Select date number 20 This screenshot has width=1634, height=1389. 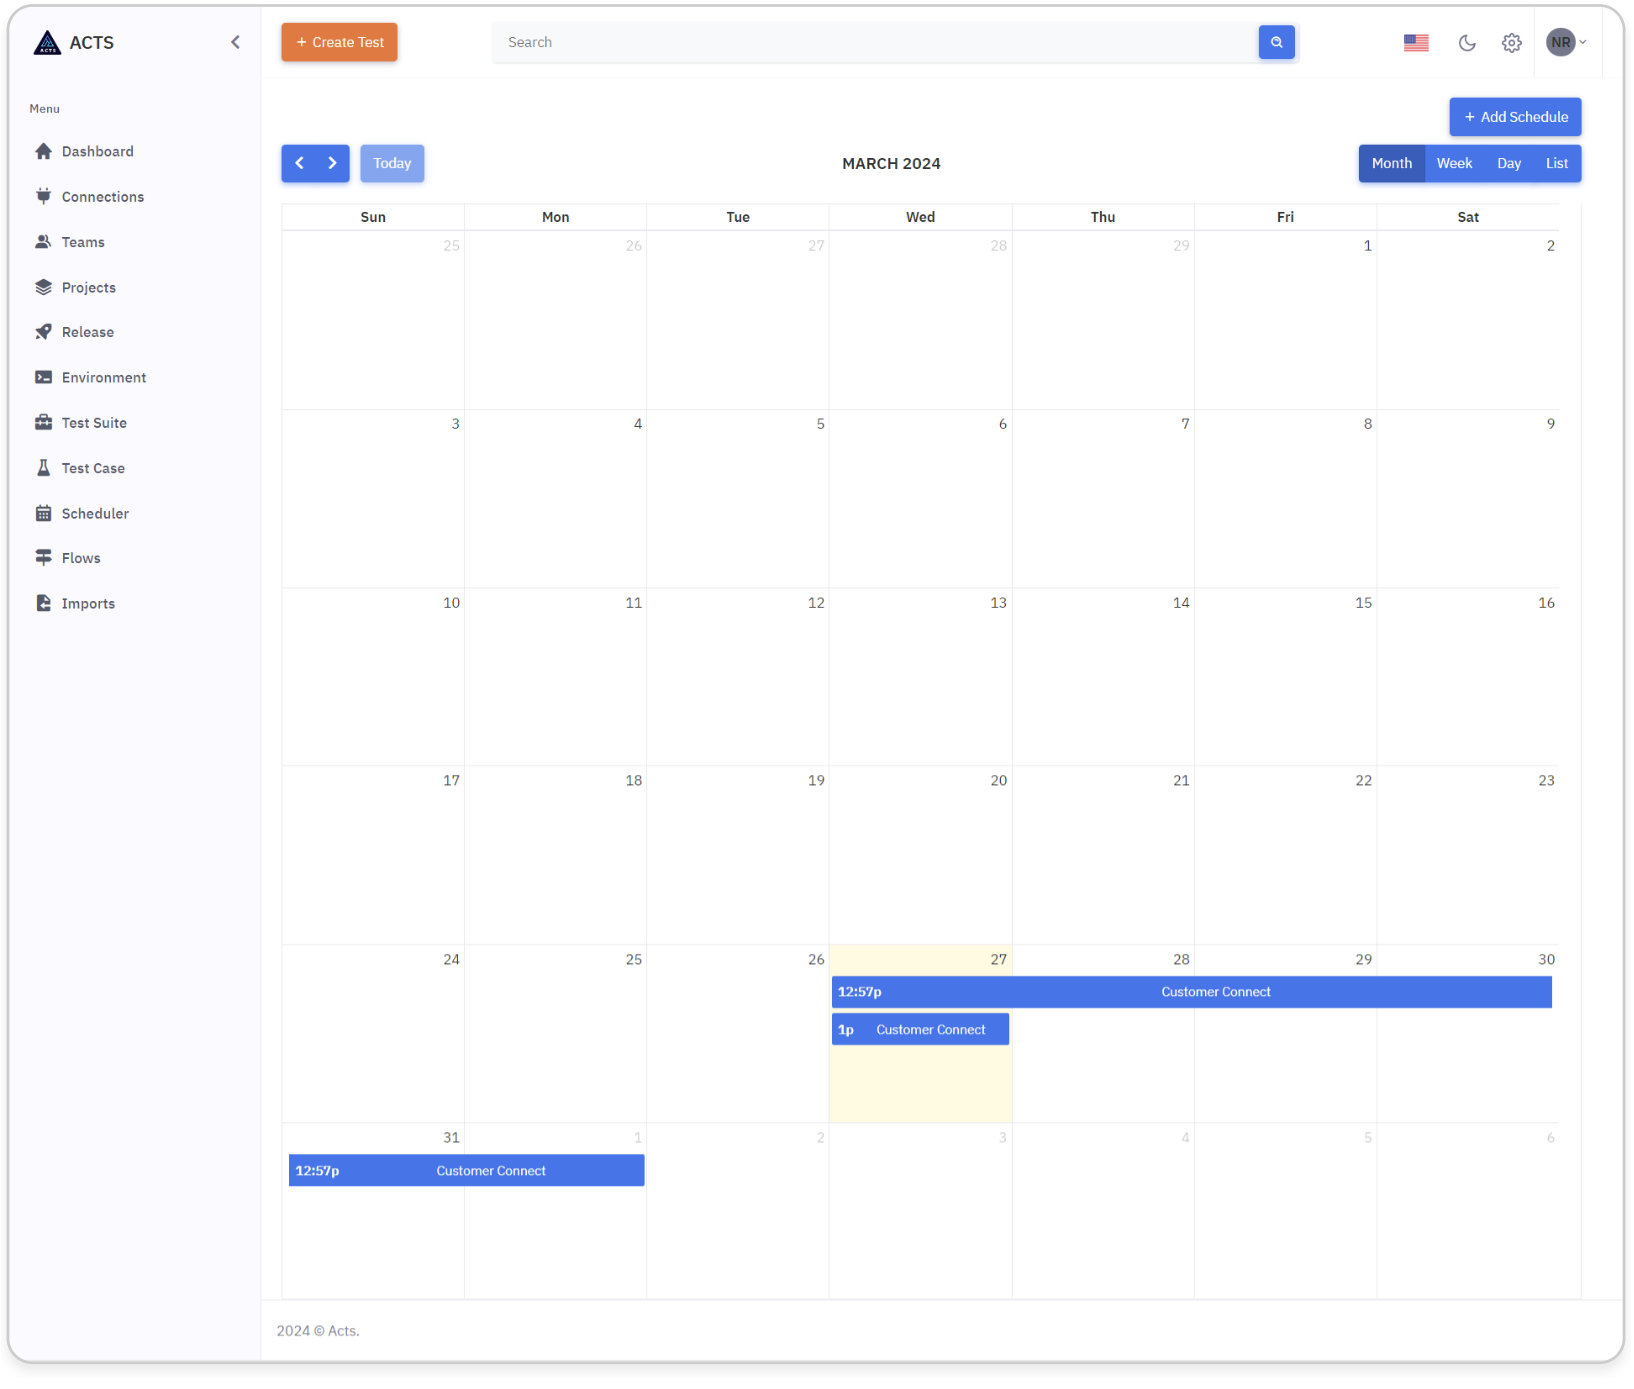pos(998,781)
